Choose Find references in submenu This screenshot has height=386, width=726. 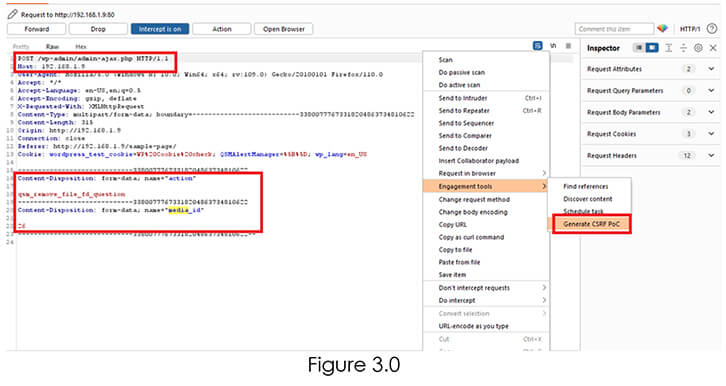[589, 186]
